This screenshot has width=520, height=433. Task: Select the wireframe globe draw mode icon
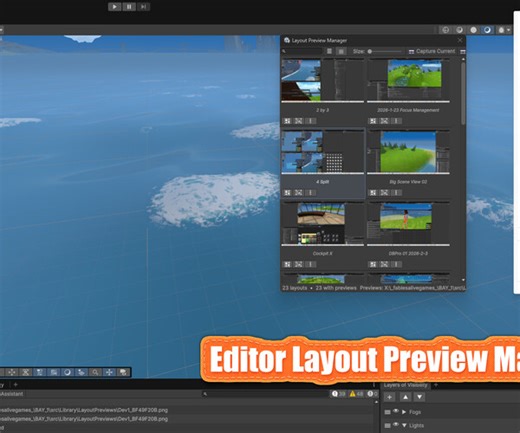pyautogui.click(x=446, y=30)
